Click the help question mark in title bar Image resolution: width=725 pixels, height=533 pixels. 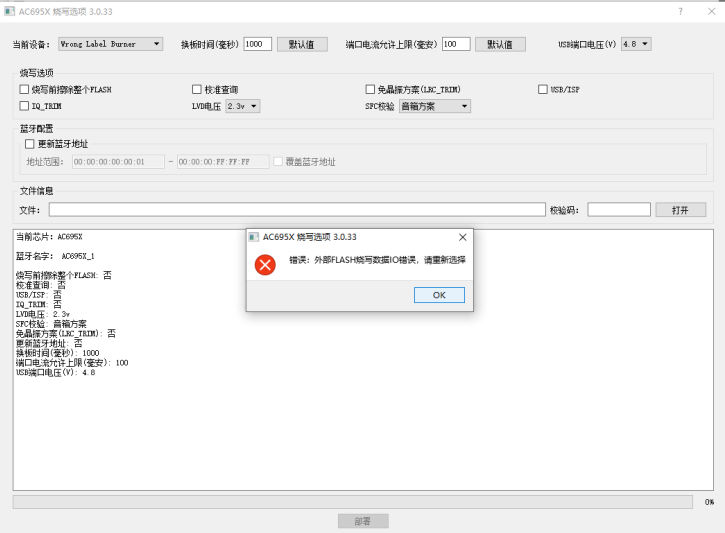click(680, 12)
